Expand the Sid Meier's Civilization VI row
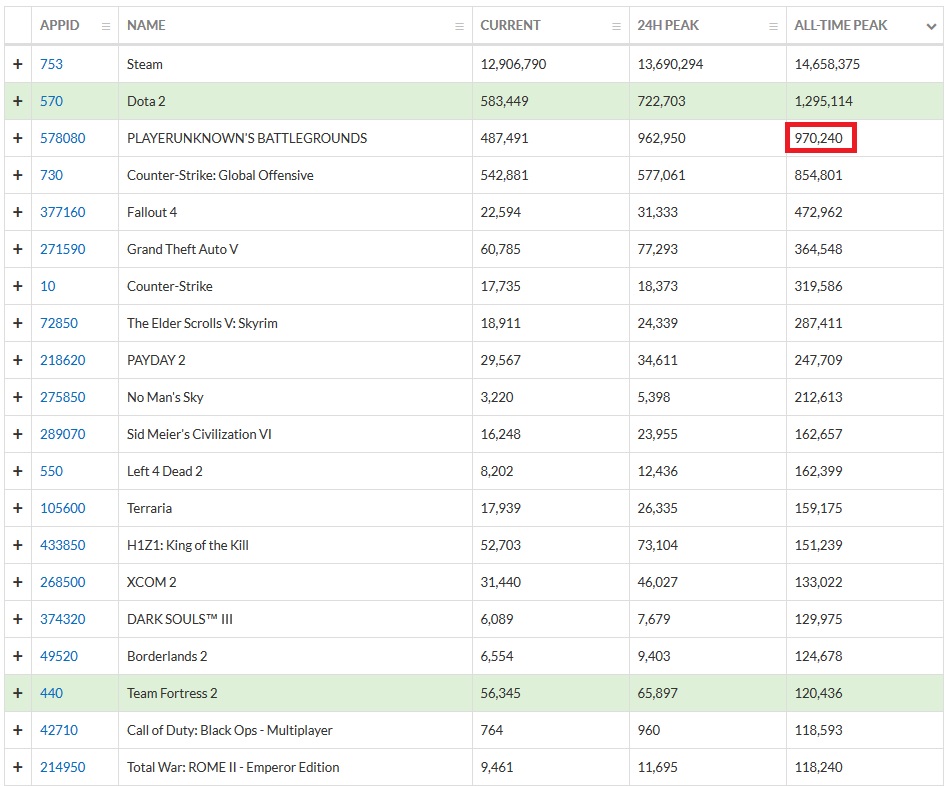The width and height of the screenshot is (947, 786). pyautogui.click(x=18, y=434)
